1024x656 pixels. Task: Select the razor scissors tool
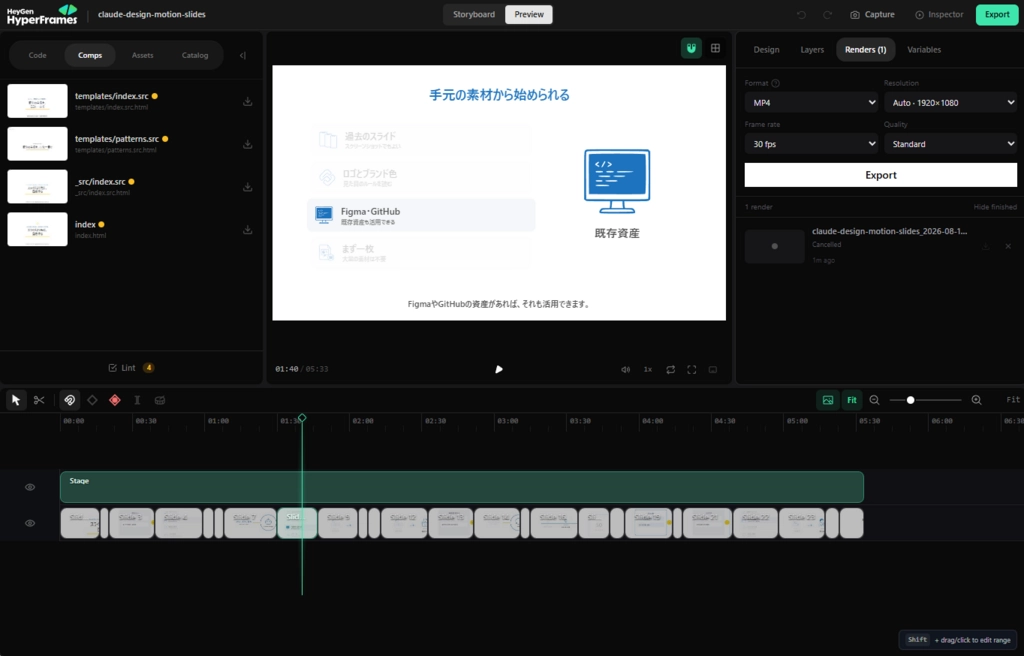click(39, 400)
